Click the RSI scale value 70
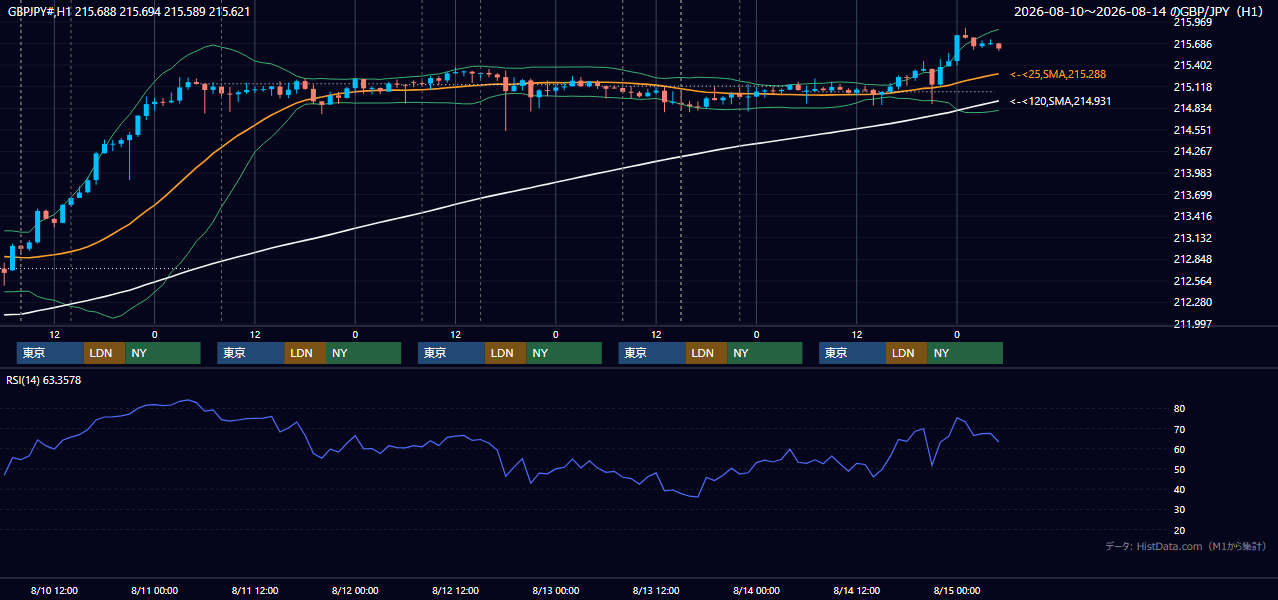Image resolution: width=1278 pixels, height=600 pixels. click(1180, 429)
